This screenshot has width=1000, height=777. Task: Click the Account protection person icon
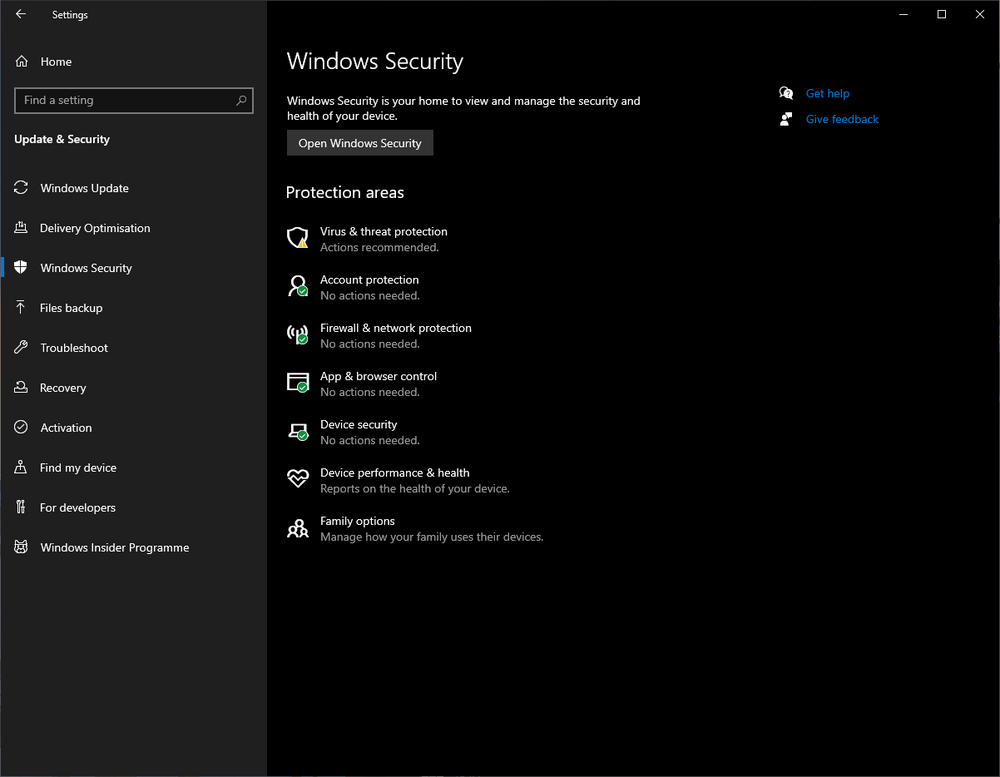tap(298, 287)
